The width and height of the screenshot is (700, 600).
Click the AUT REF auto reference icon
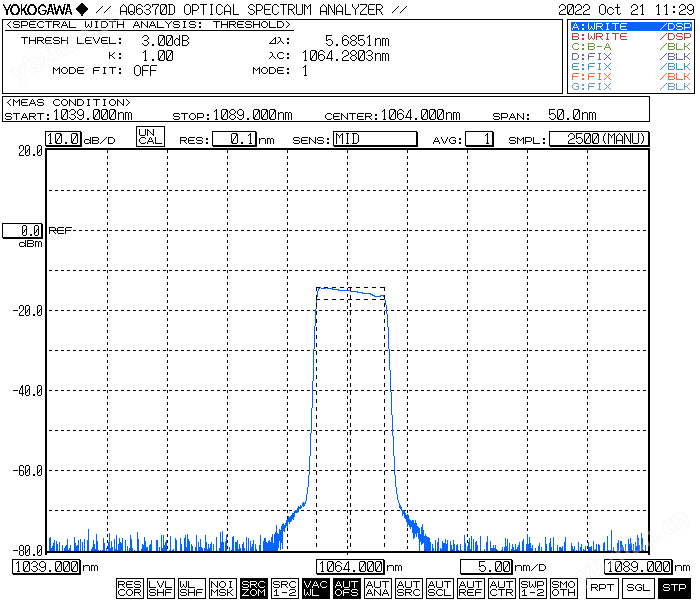pyautogui.click(x=470, y=588)
